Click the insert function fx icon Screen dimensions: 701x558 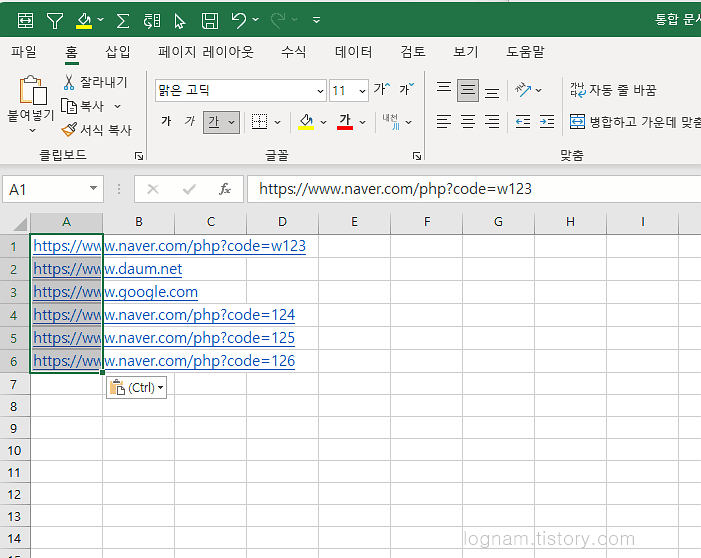coord(225,189)
